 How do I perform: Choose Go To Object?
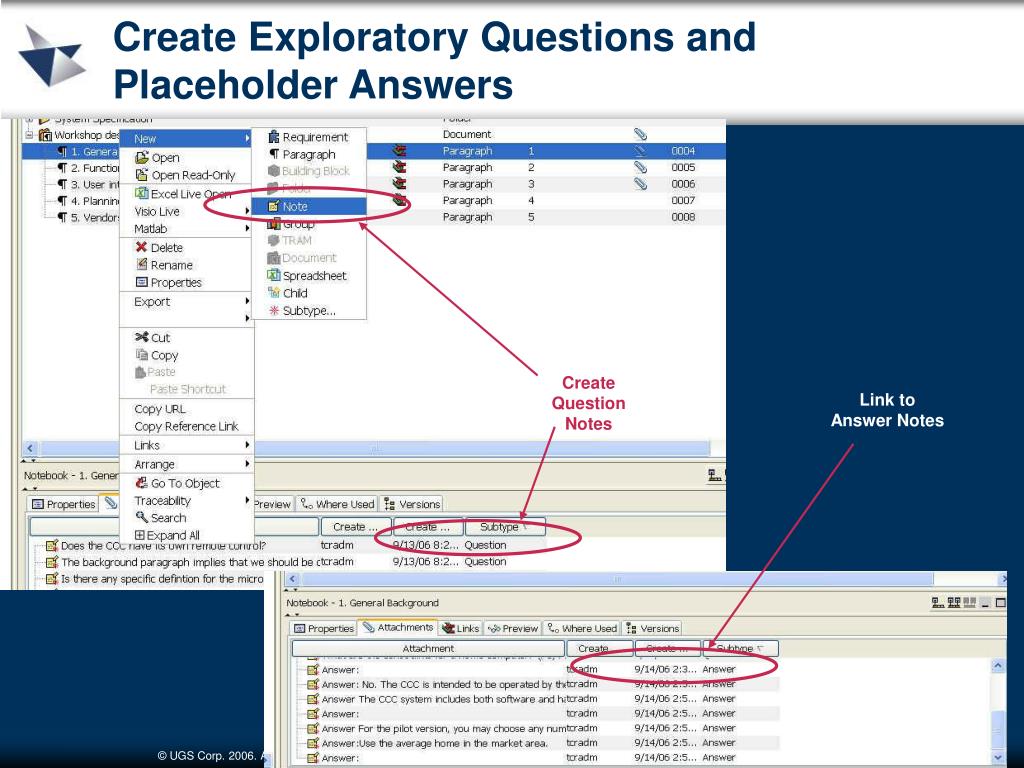187,483
